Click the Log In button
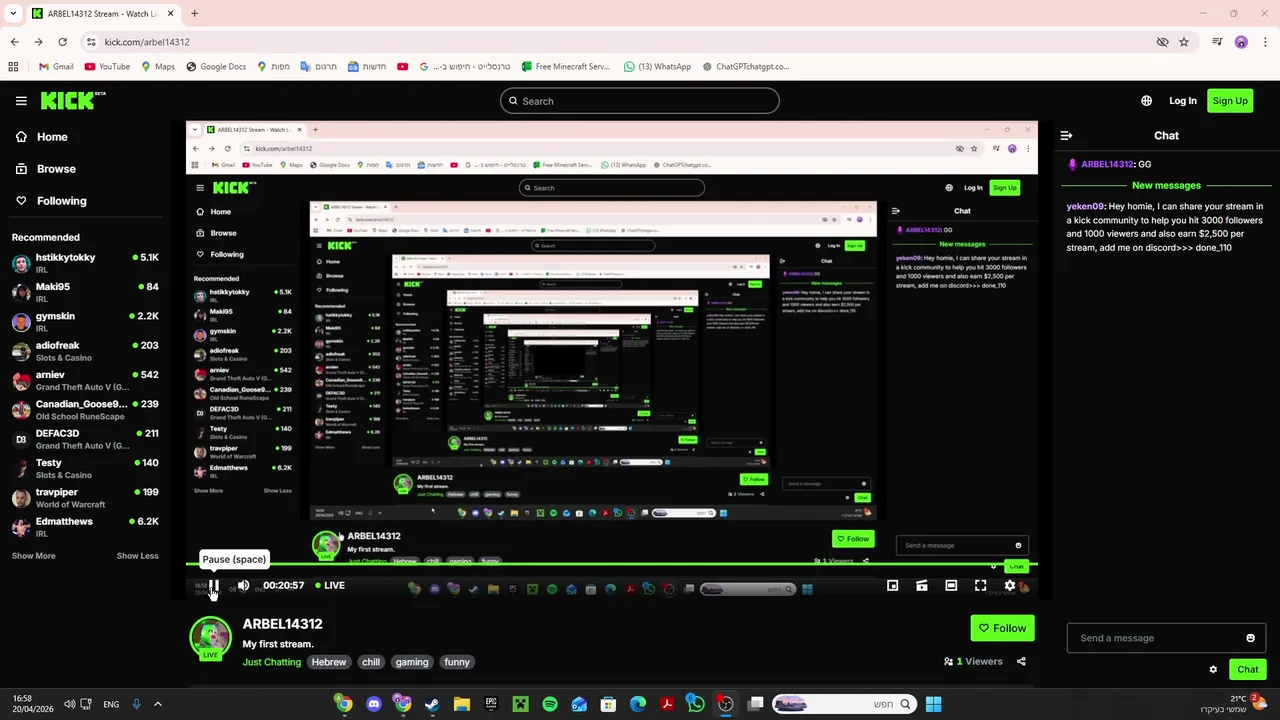The image size is (1280, 720). pos(1183,101)
